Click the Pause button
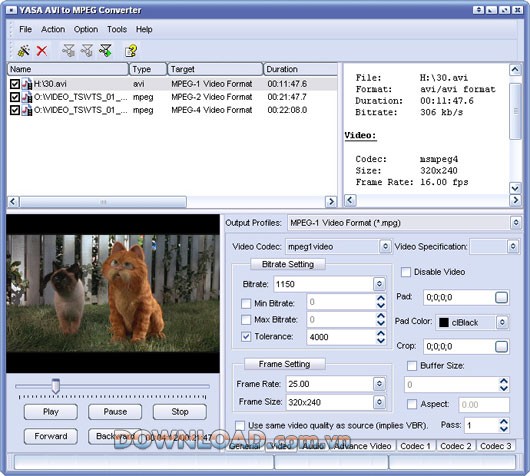This screenshot has height=476, width=530. (x=115, y=412)
